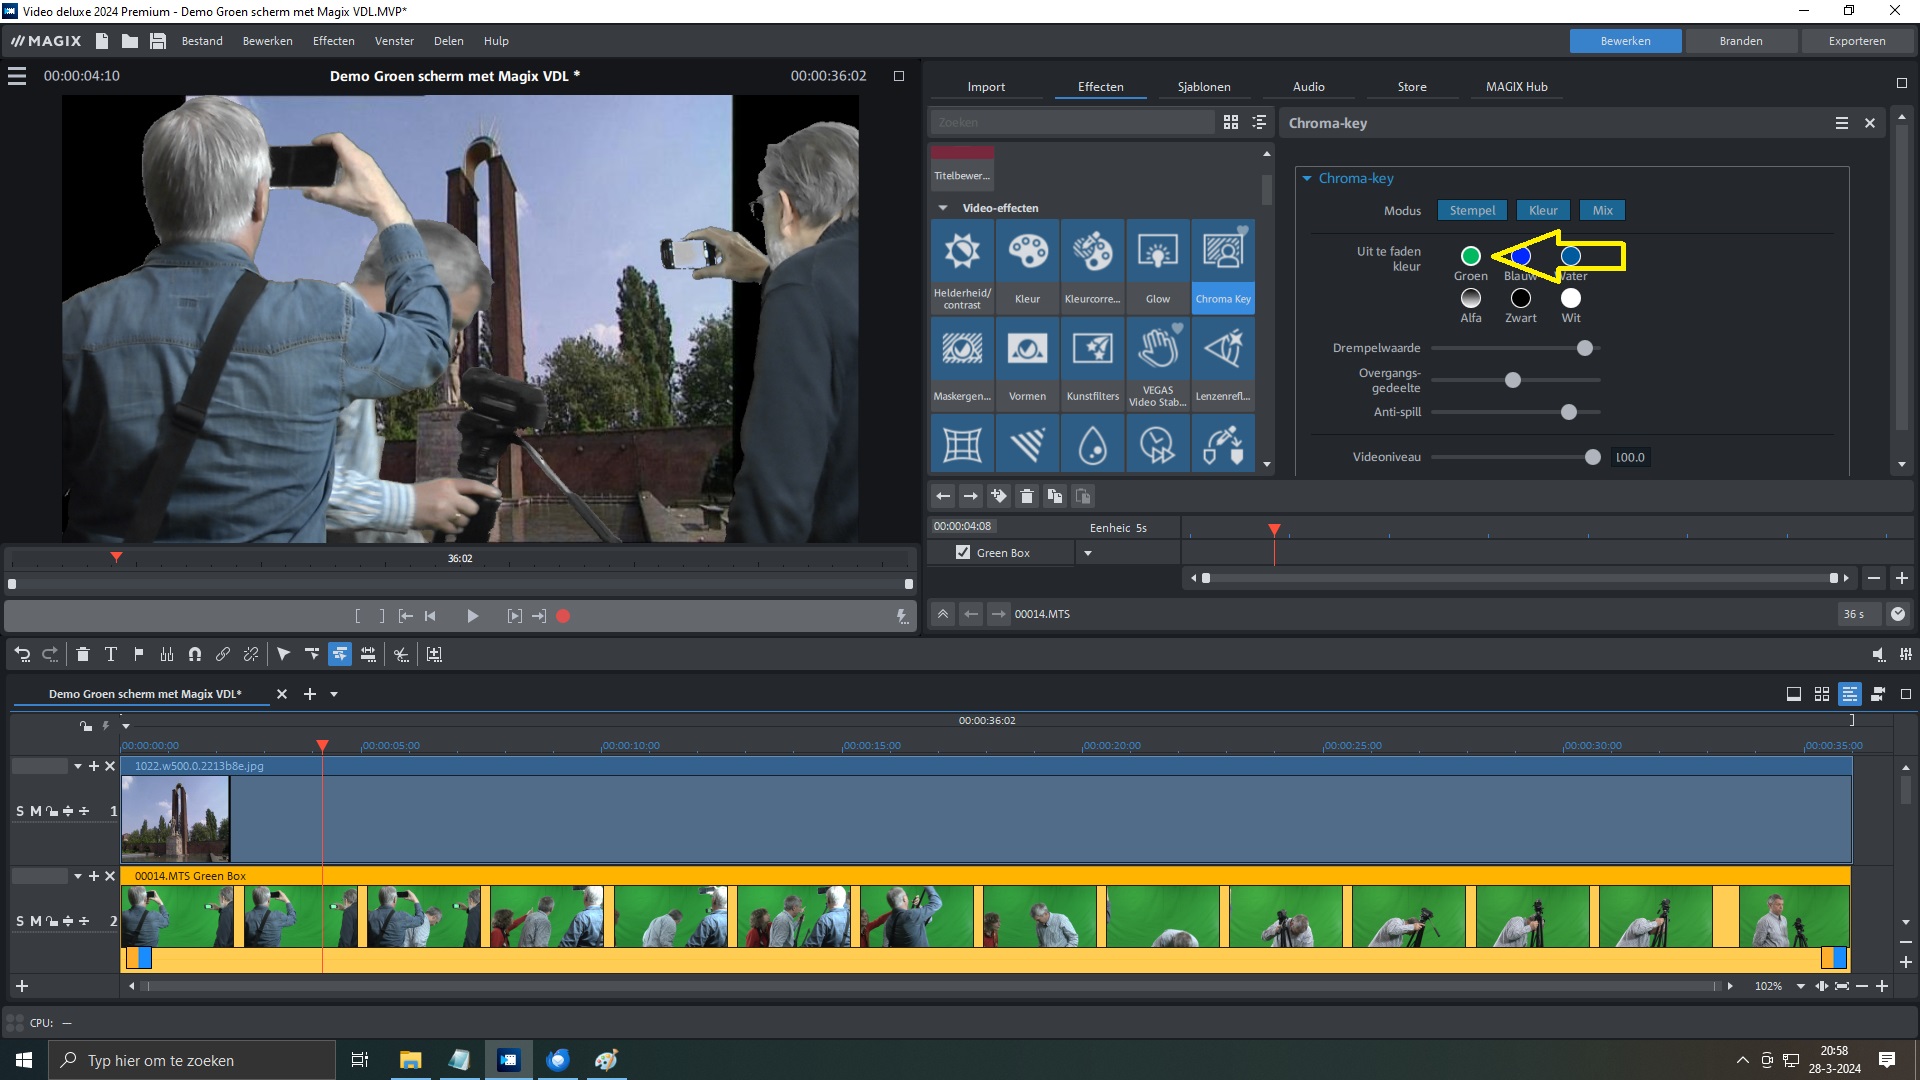Open track 1 header dropdown arrow
The height and width of the screenshot is (1080, 1920).
78,766
